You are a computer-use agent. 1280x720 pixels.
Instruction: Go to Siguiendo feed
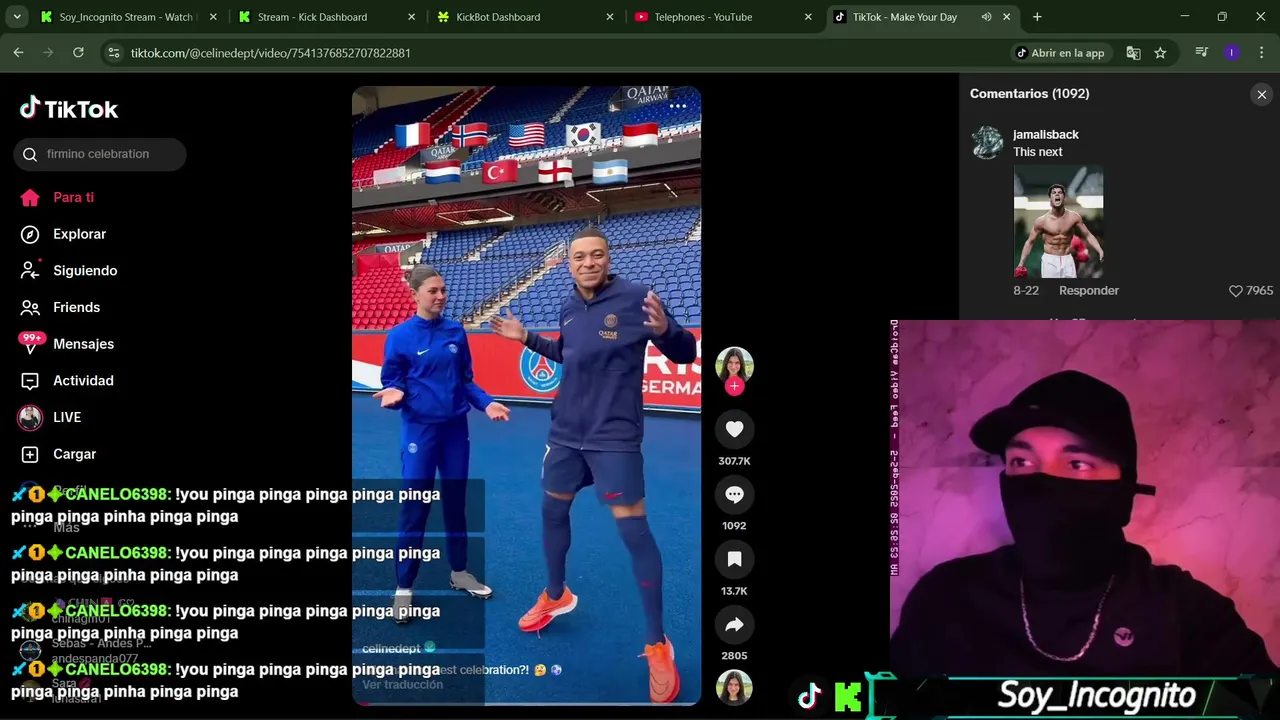pos(85,271)
